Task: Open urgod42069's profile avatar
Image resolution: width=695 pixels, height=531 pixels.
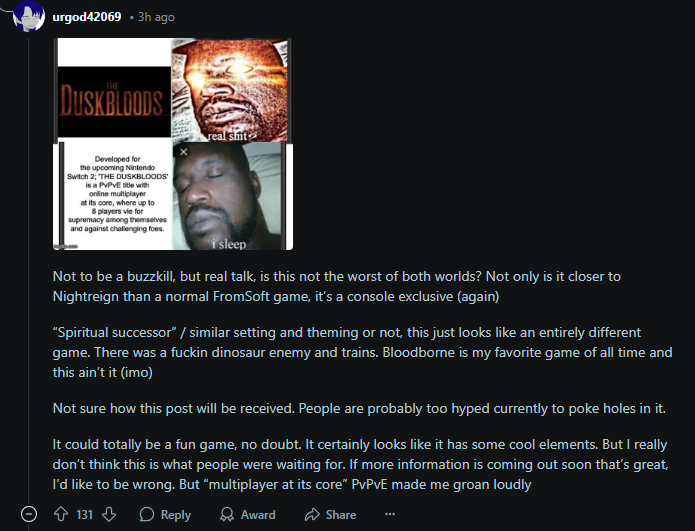Action: [x=29, y=16]
